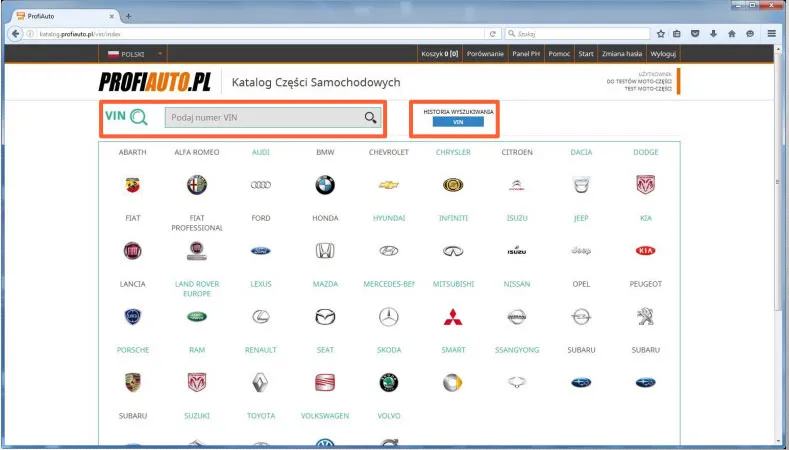
Task: Click the SsangYong logo
Action: coord(517,383)
